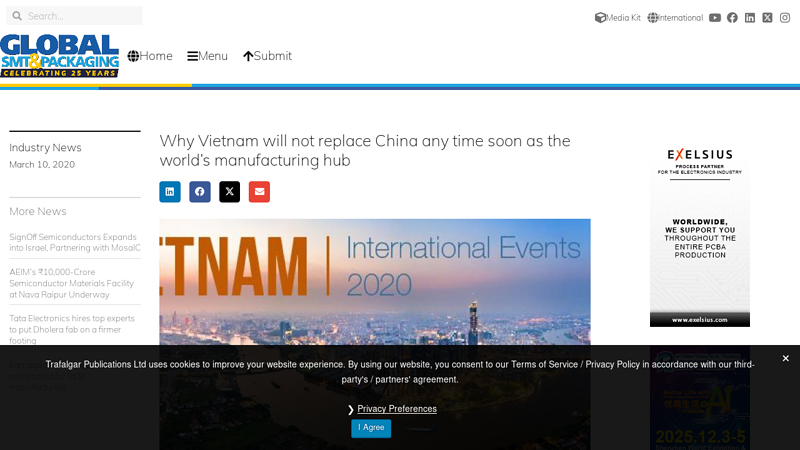Open the Menu hamburger item

(x=207, y=56)
